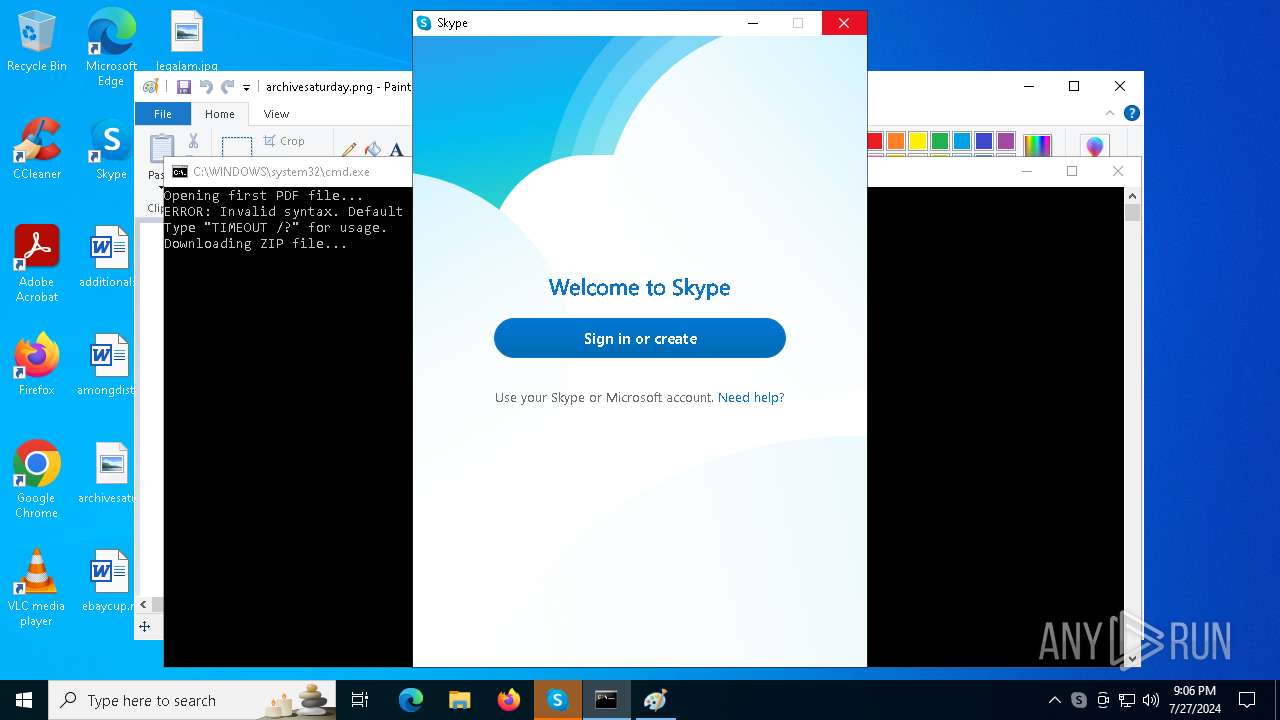Pick the orange color swatch in Paint

pos(896,141)
